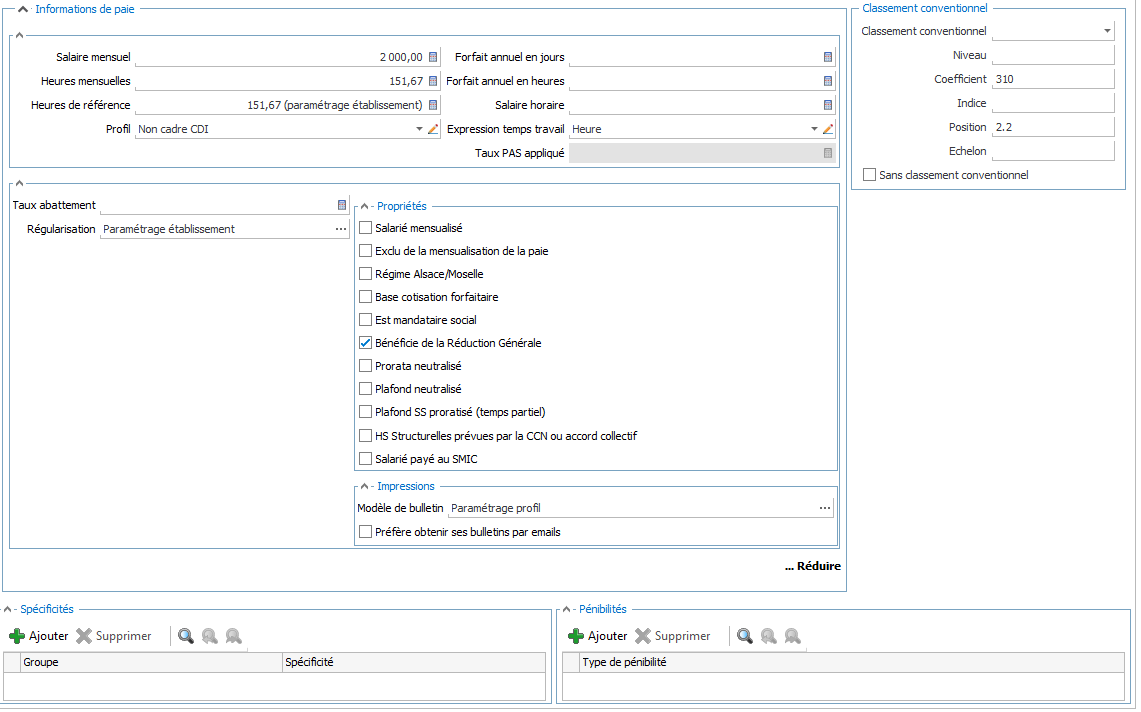
Task: Click calculator icon for Forfait annuel en jours
Action: [x=828, y=57]
